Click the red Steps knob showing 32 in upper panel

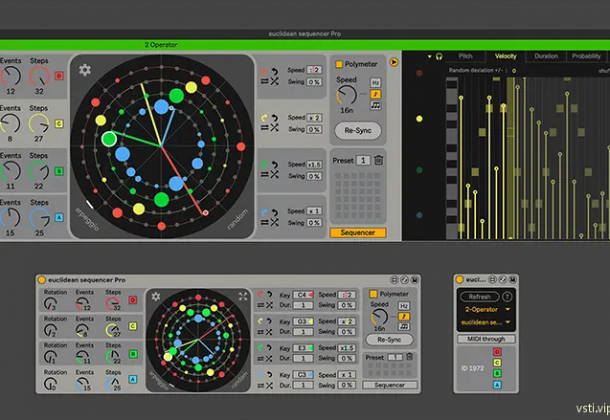(x=39, y=76)
